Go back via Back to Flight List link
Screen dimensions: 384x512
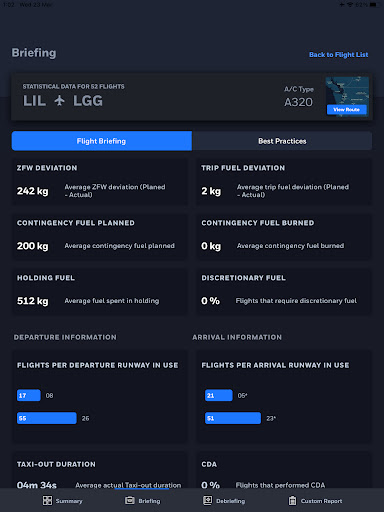[x=338, y=55]
